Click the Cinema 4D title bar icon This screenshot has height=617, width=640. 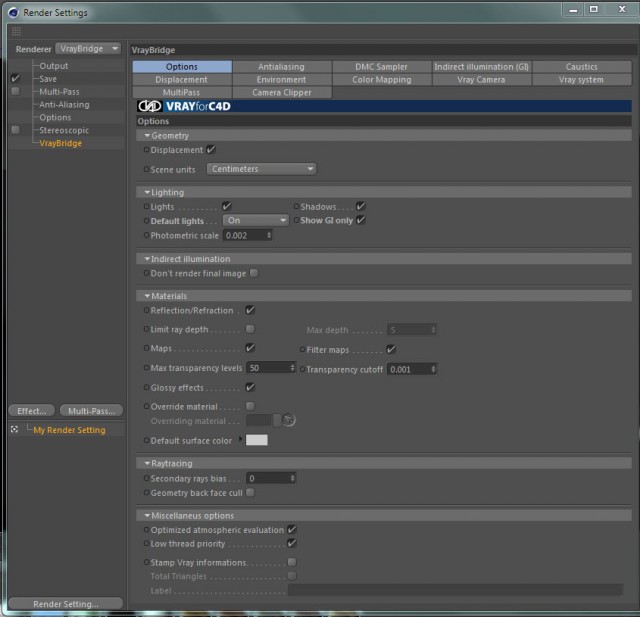pos(13,13)
